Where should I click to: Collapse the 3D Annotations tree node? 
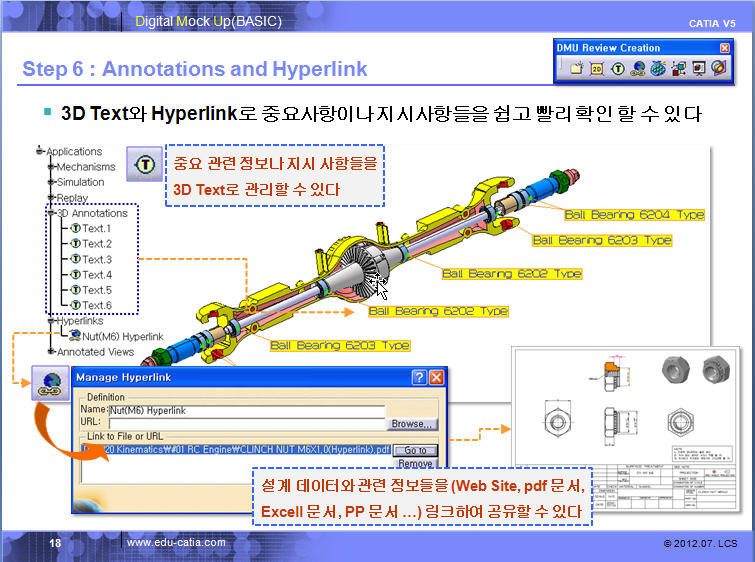(50, 213)
